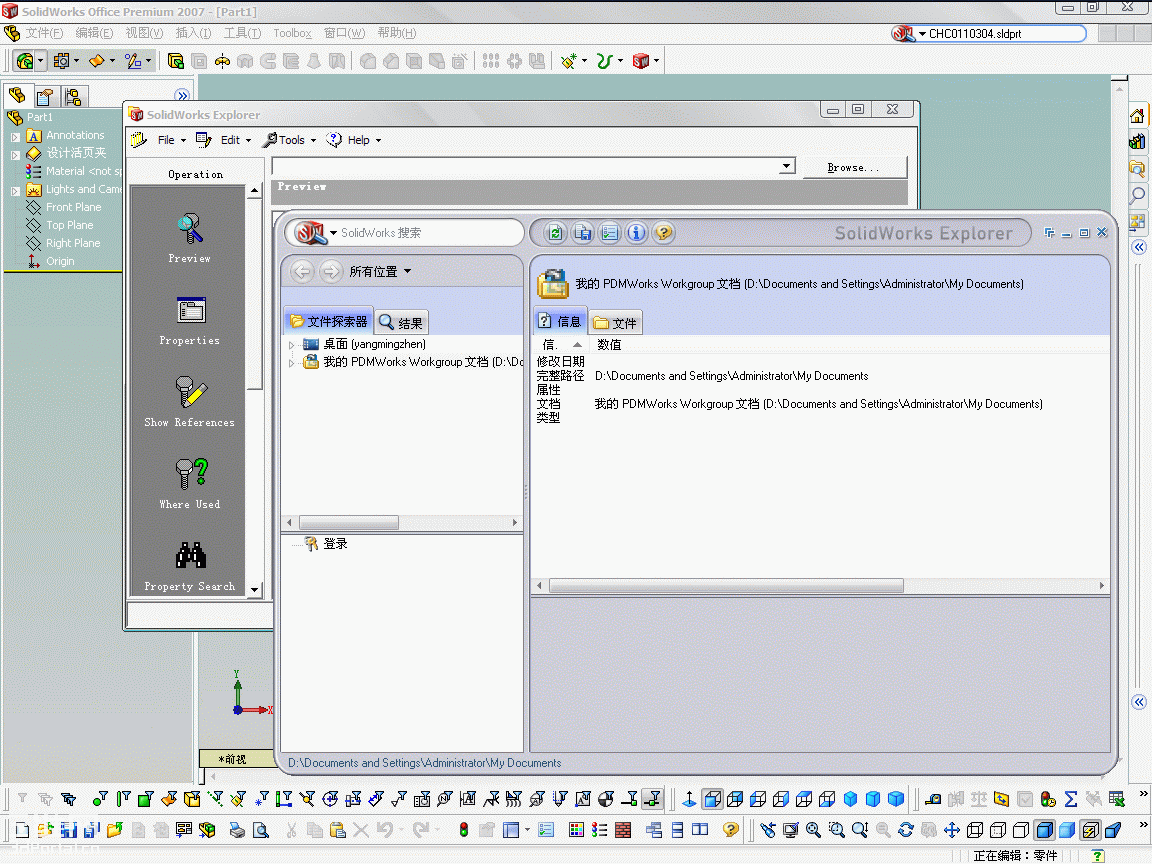This screenshot has height=864, width=1152.
Task: Open the File menu in SolidWorks Explorer
Action: point(172,140)
